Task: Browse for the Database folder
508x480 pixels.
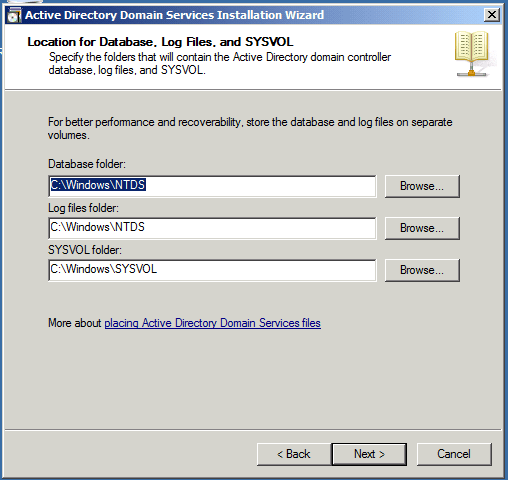Action: click(x=422, y=186)
